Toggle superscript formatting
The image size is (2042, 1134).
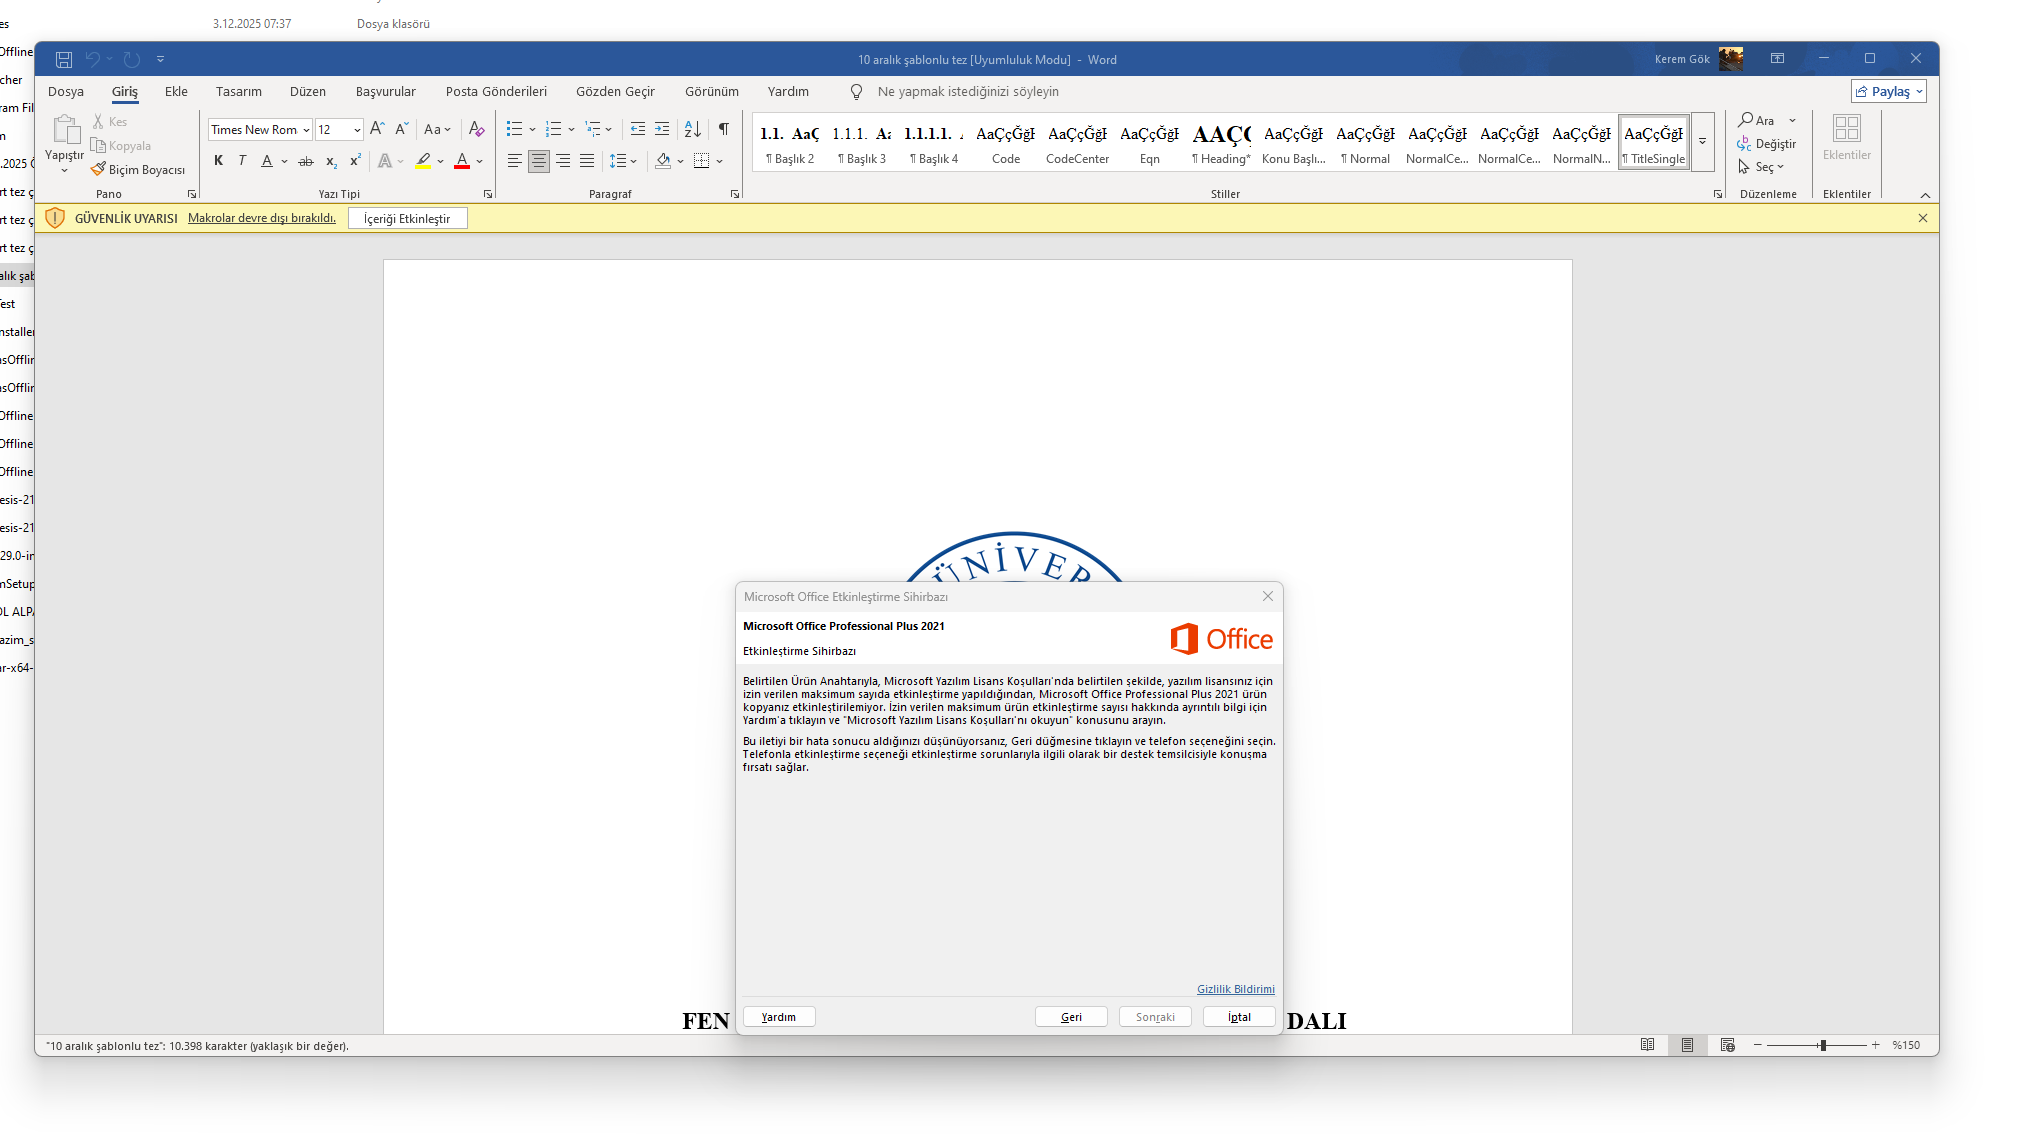click(x=355, y=161)
